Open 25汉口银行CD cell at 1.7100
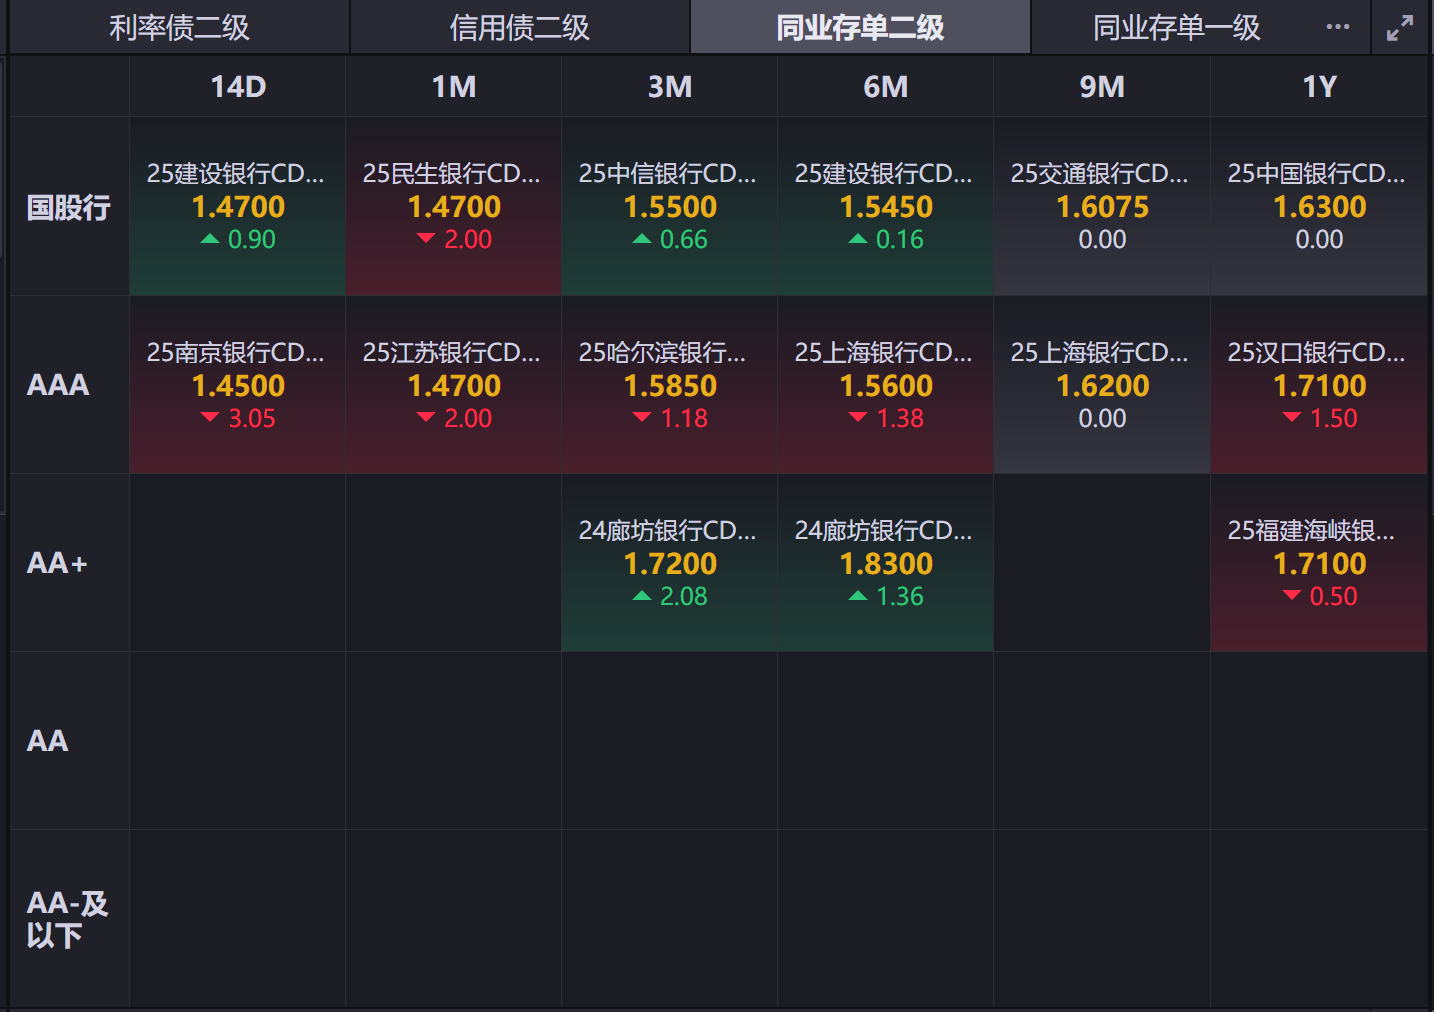The height and width of the screenshot is (1012, 1434). point(1319,385)
